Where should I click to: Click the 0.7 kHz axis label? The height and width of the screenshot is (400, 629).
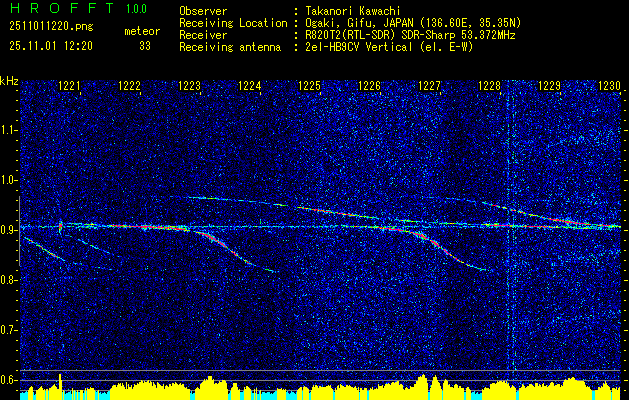click(x=9, y=330)
